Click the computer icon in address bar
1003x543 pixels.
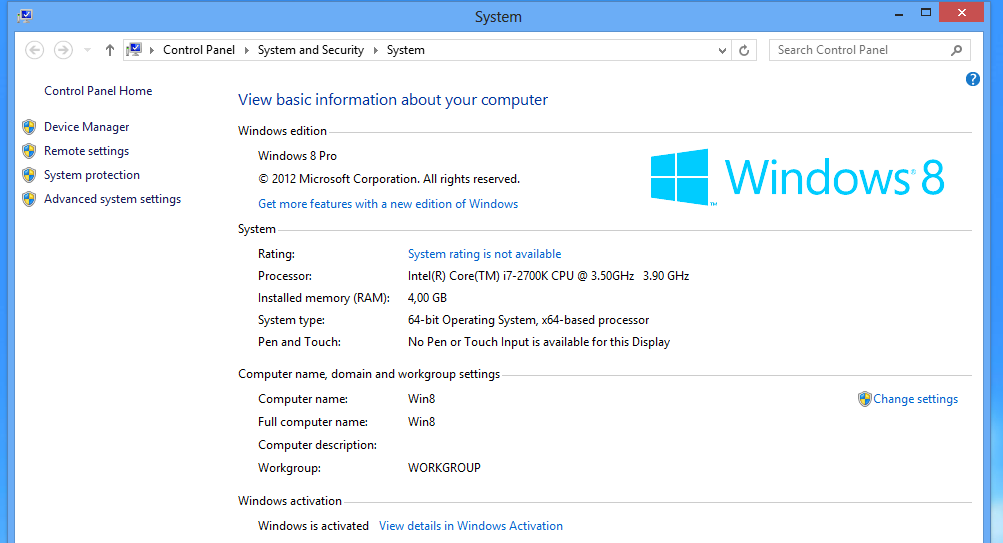tap(134, 50)
